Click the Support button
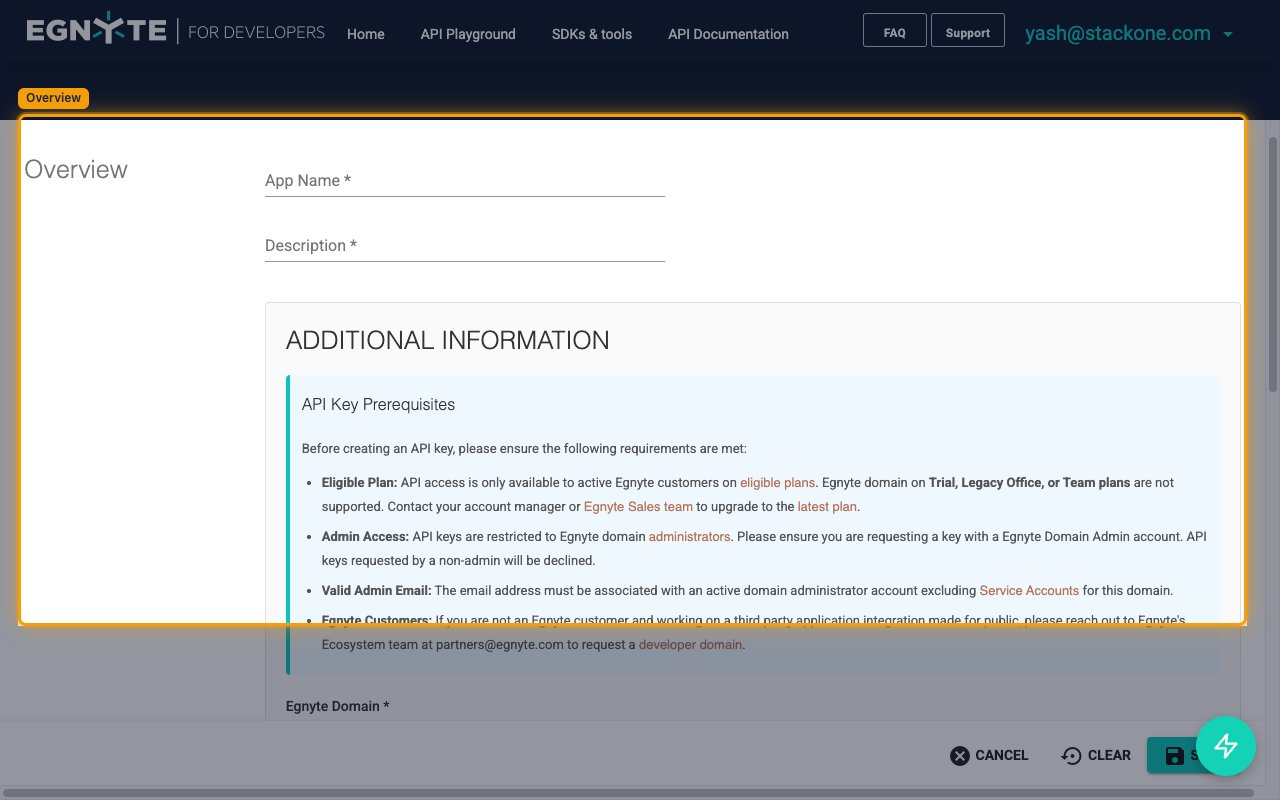 click(x=968, y=32)
